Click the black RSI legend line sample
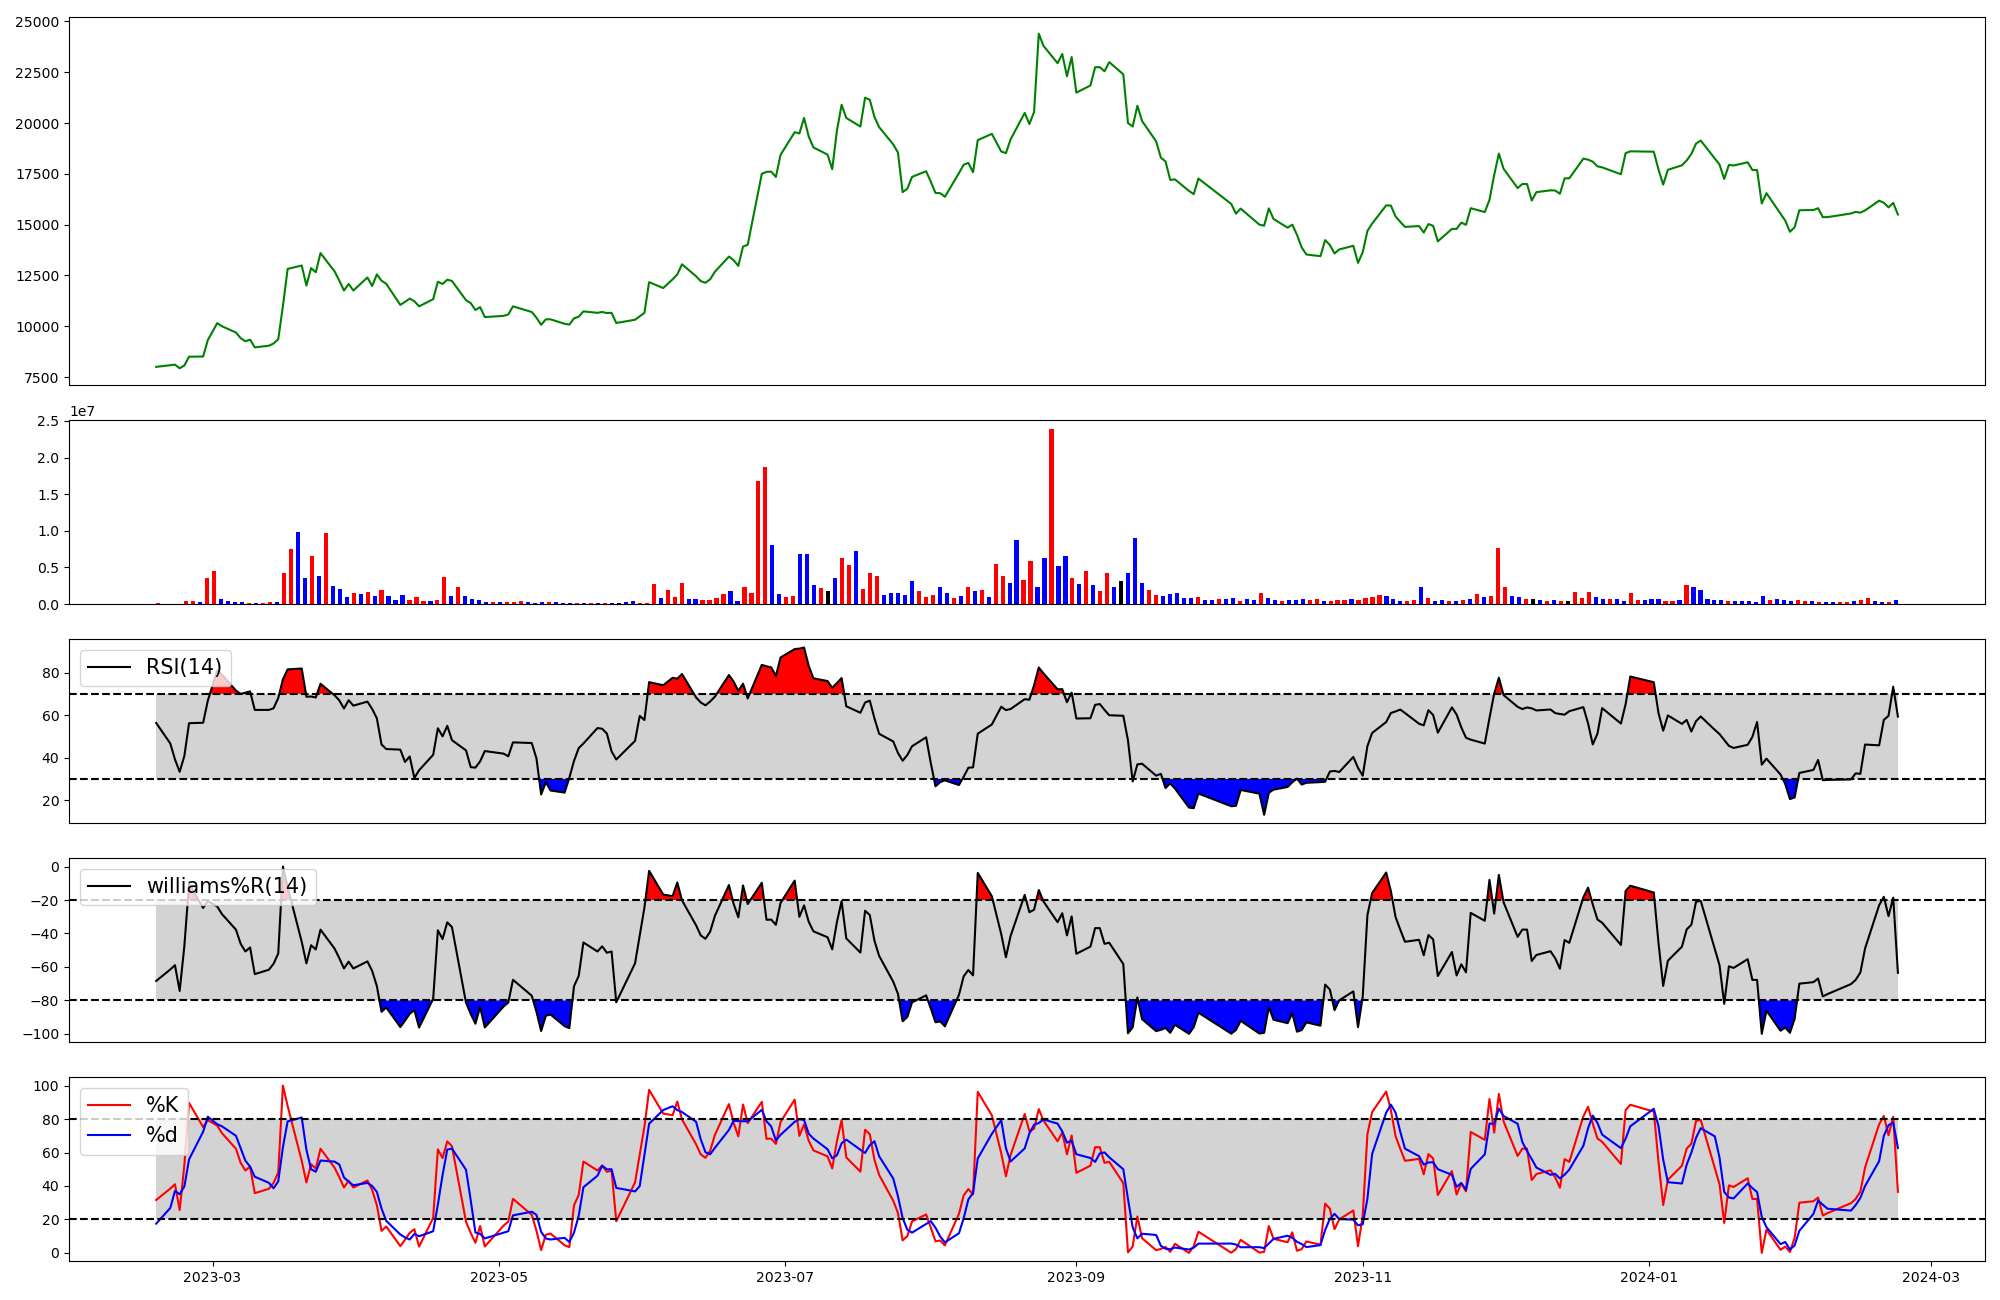This screenshot has width=2000, height=1300. tap(109, 667)
